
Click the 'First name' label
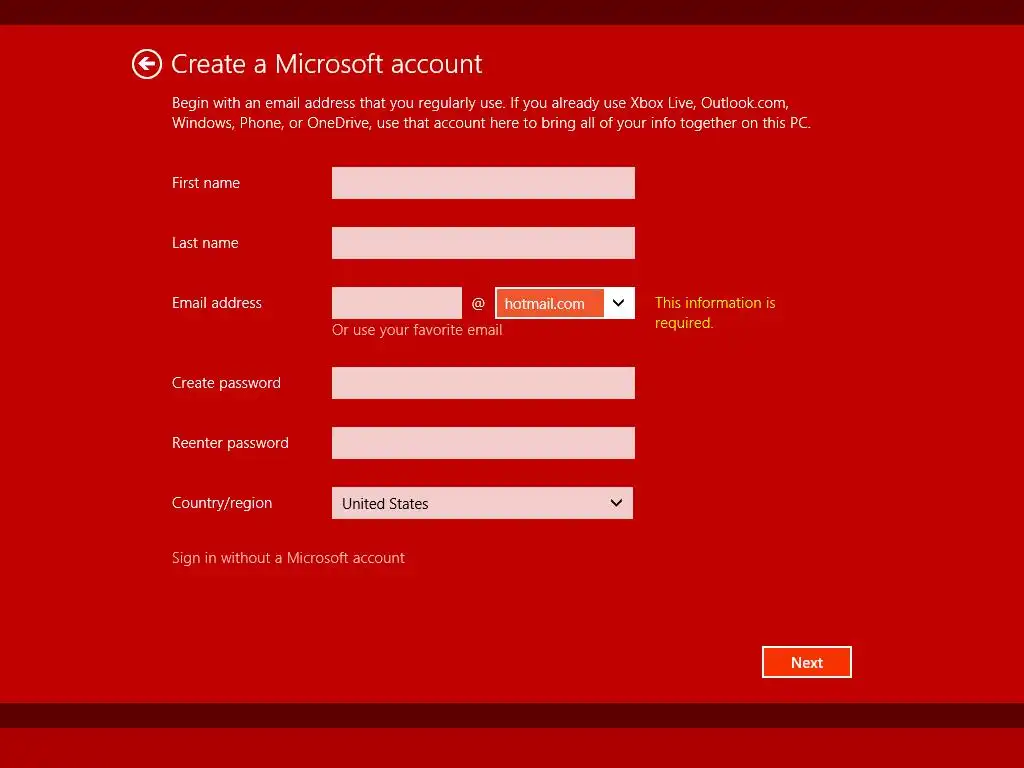[206, 183]
